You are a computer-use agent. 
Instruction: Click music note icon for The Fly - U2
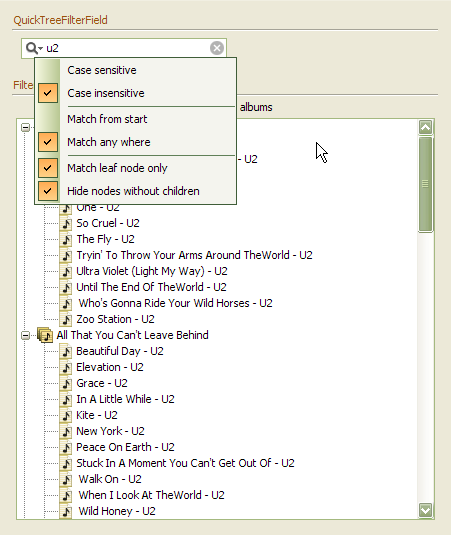[x=66, y=240]
